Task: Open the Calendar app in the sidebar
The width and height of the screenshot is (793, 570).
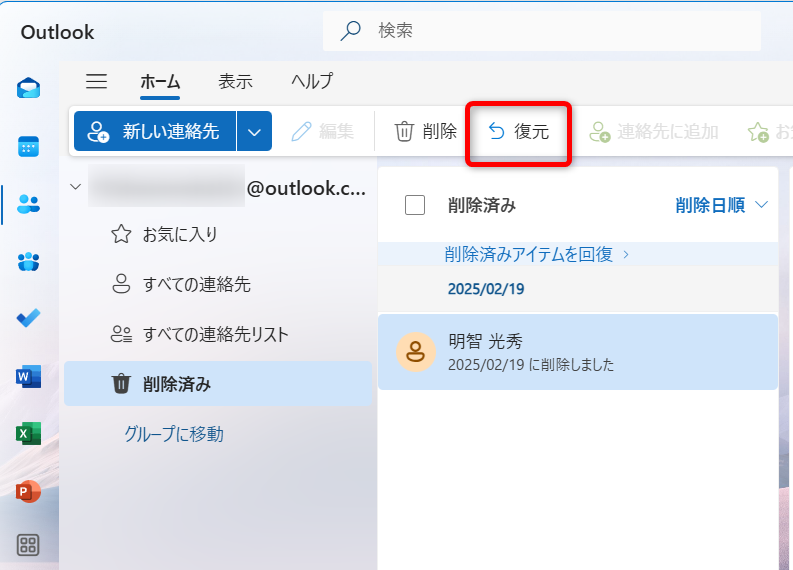Action: (x=28, y=147)
